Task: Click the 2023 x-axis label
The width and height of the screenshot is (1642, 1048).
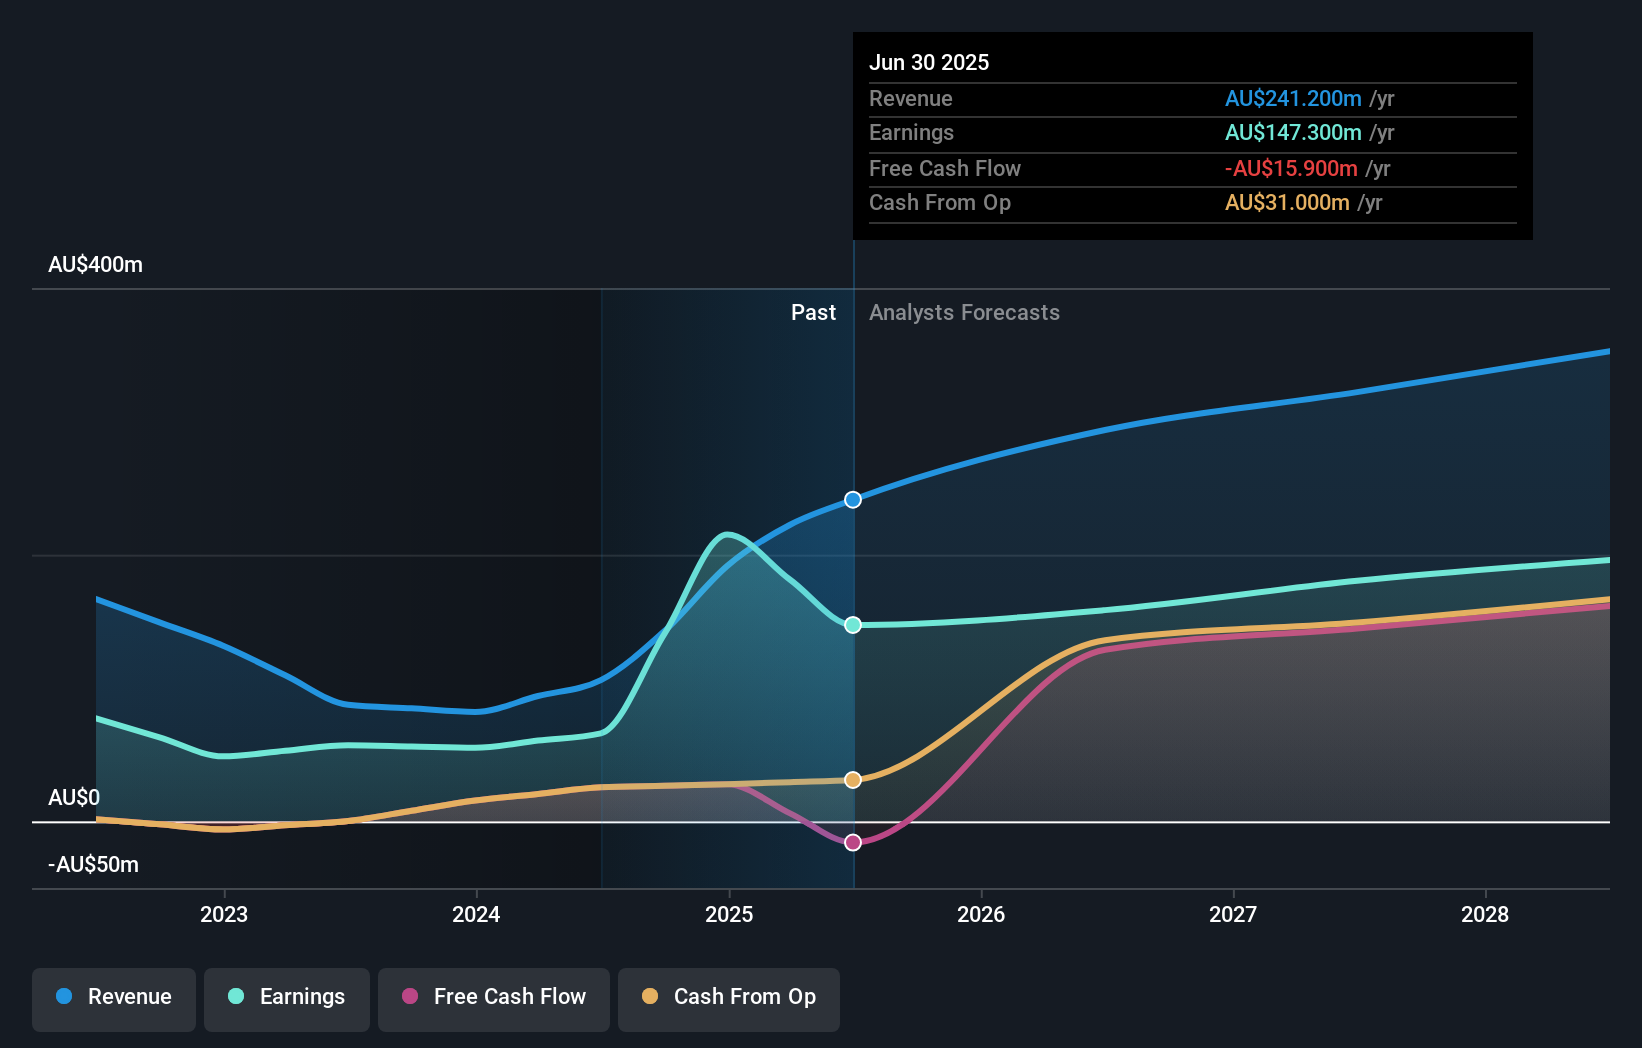Action: point(224,914)
